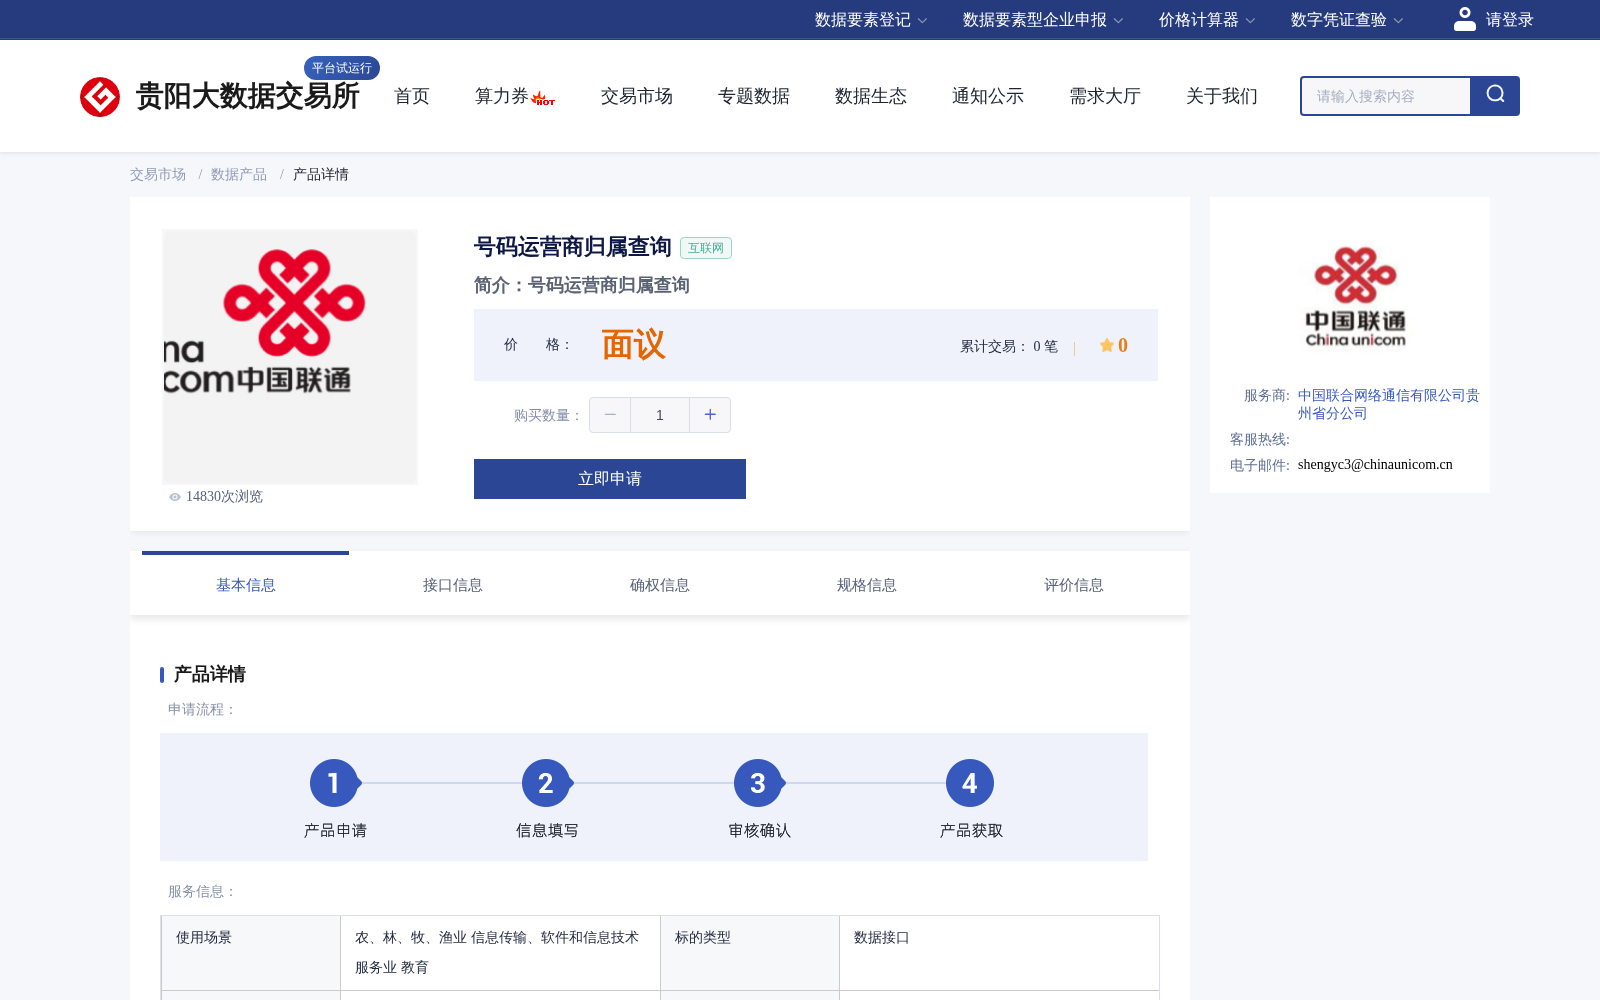Go to 数据产品 in breadcrumb
The image size is (1600, 1000).
point(239,174)
